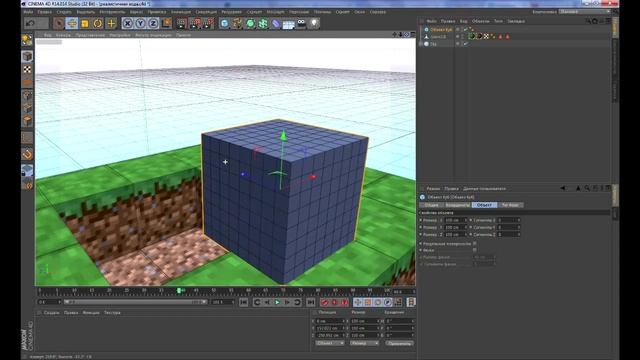This screenshot has height=360, width=640.
Task: Click the Make Editable icon in left sidebar
Action: (x=27, y=40)
